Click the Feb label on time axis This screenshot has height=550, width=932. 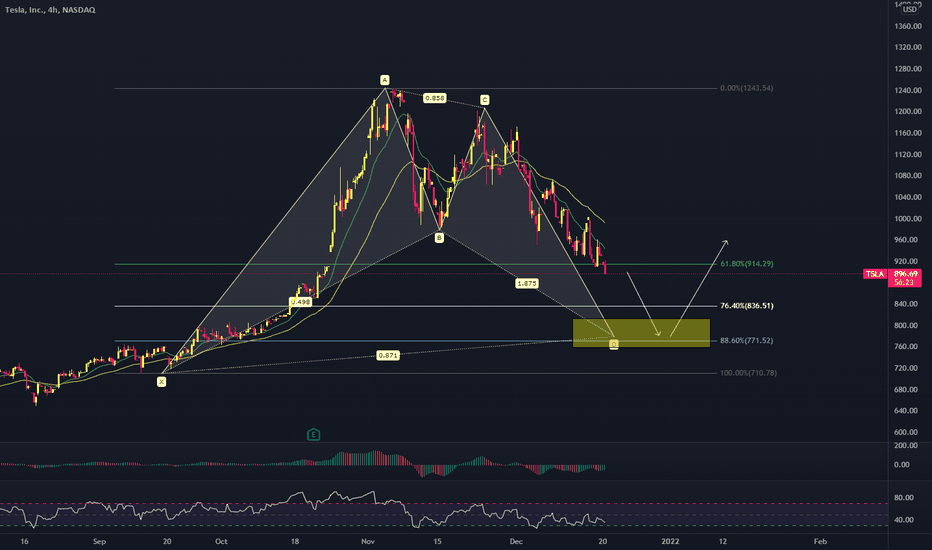(x=820, y=542)
